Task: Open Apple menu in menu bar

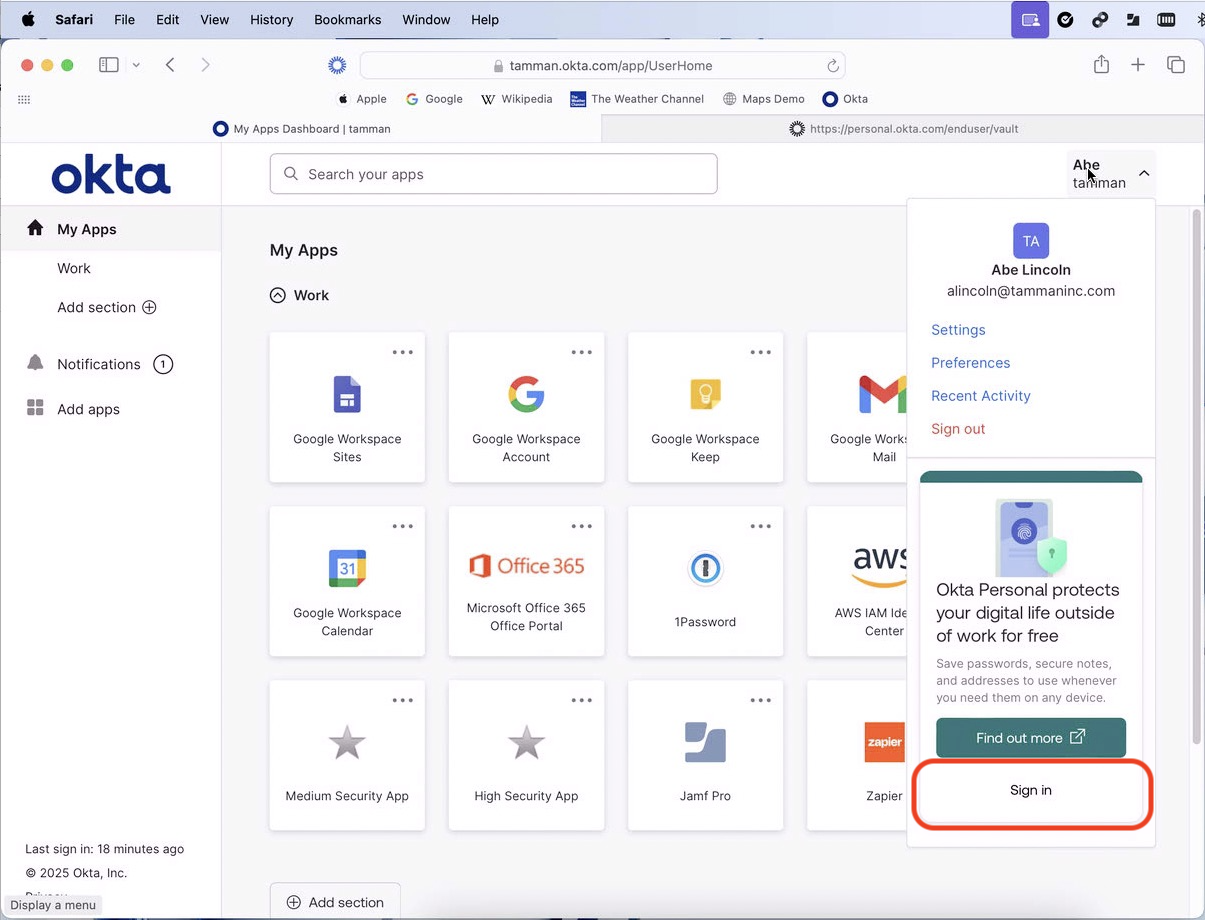Action: click(28, 19)
